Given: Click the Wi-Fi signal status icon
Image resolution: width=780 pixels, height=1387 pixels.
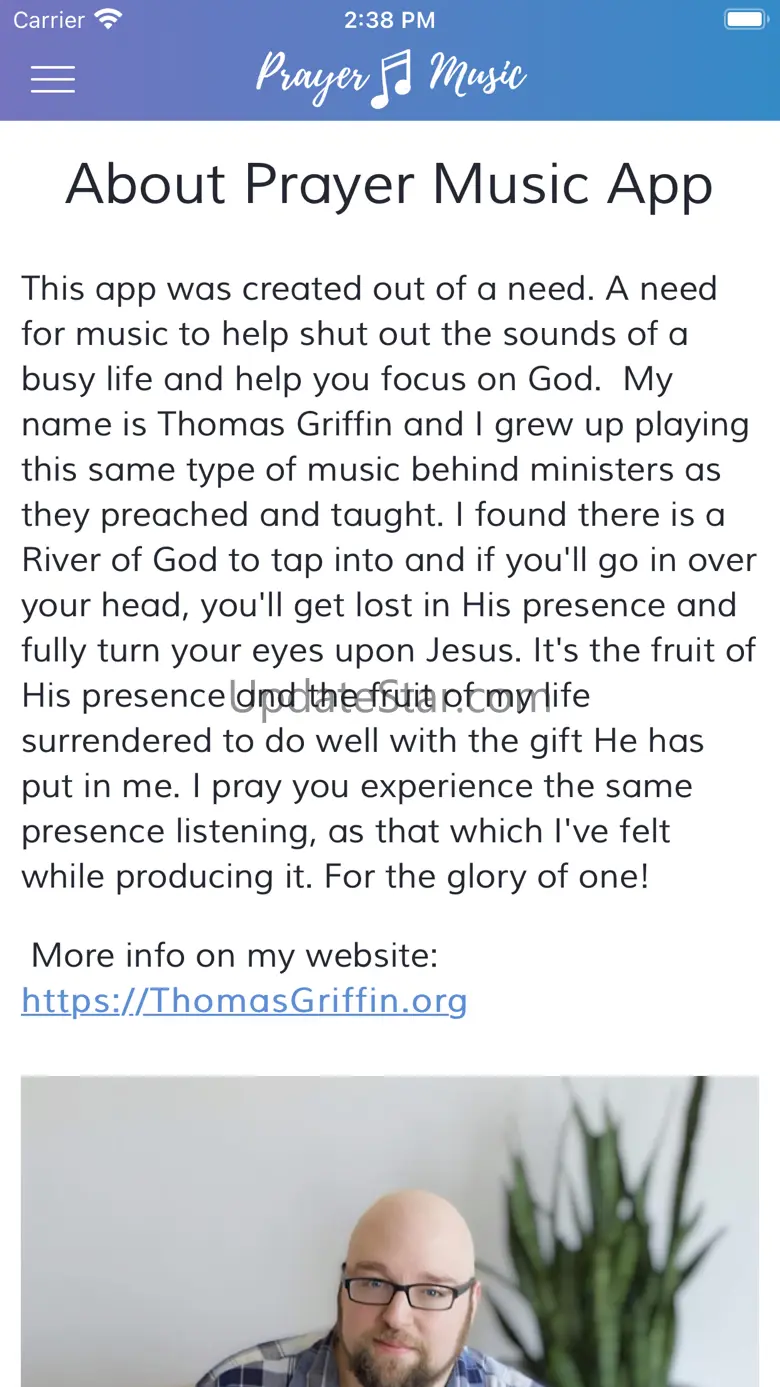Looking at the screenshot, I should click(107, 19).
